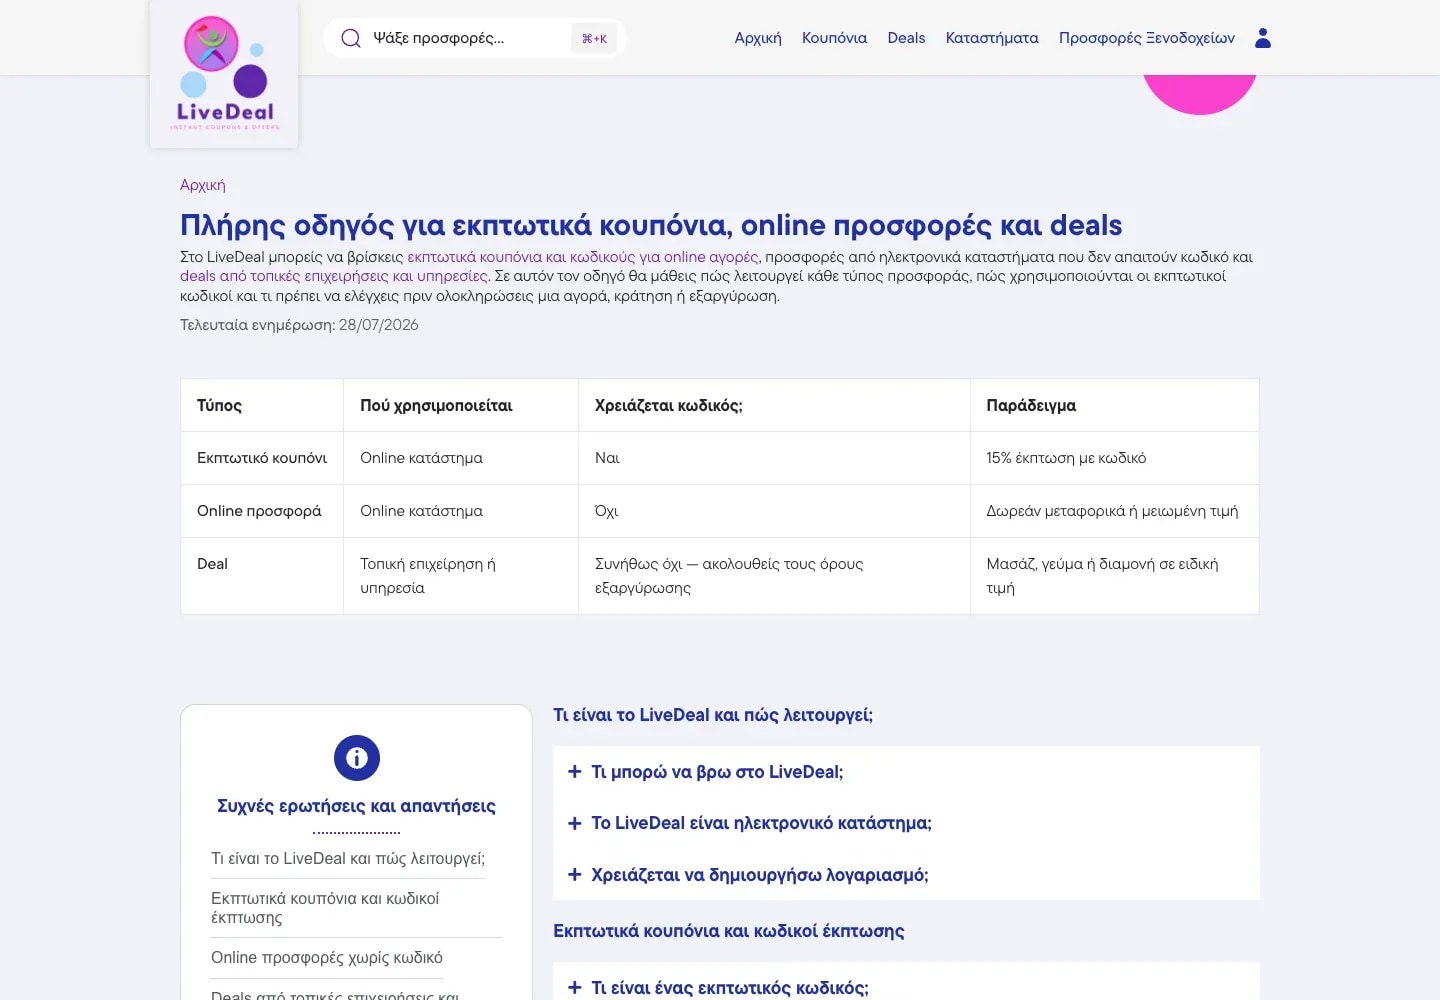This screenshot has width=1440, height=1000.
Task: Click the 'Τύπος' table header
Action: click(262, 405)
